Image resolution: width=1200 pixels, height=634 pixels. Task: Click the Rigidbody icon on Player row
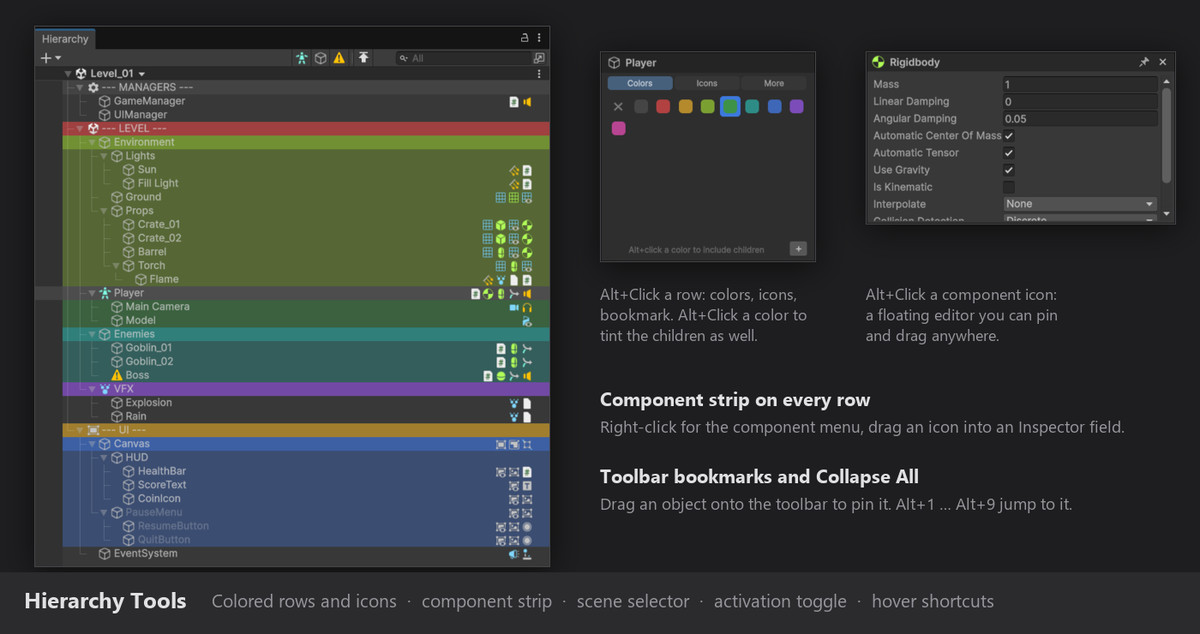(x=487, y=293)
